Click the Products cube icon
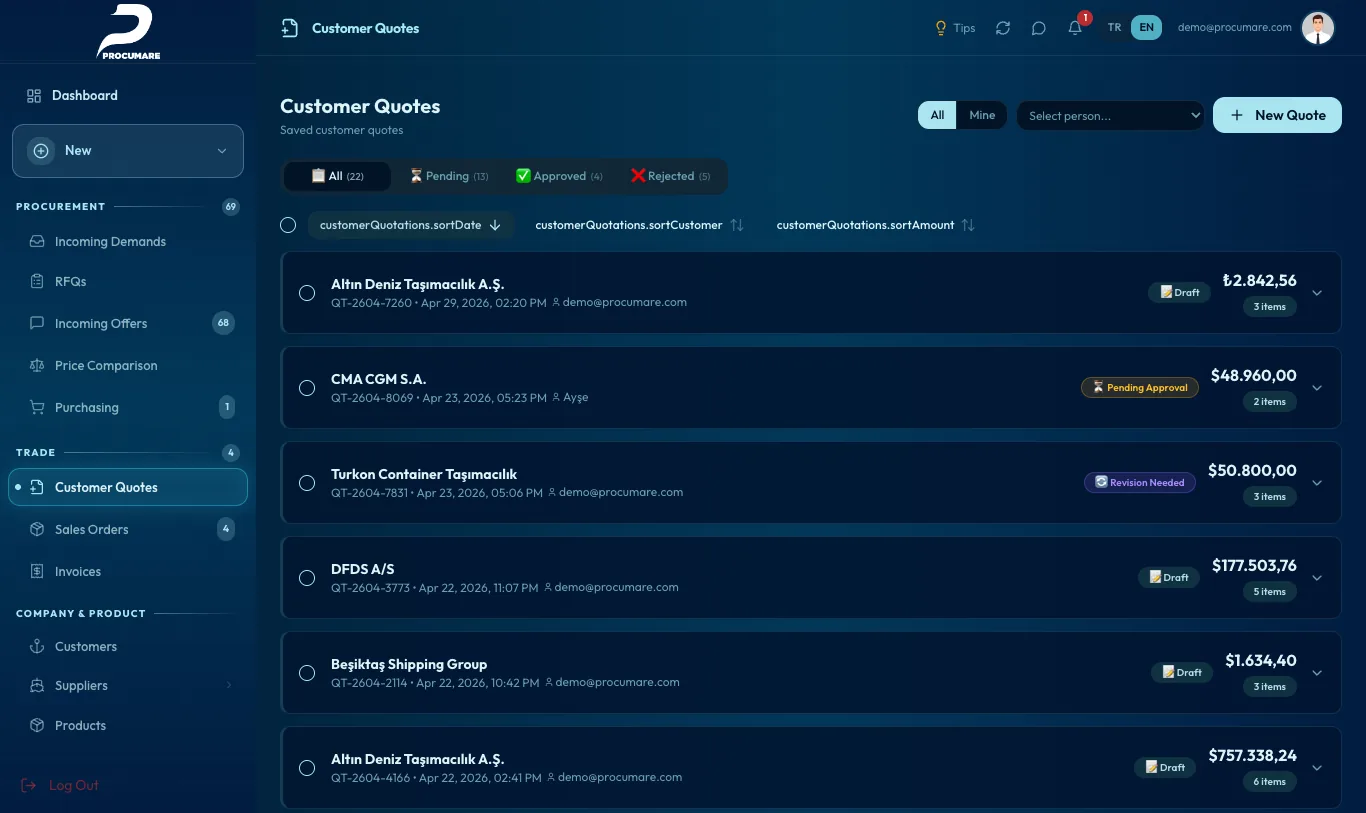 coord(37,725)
